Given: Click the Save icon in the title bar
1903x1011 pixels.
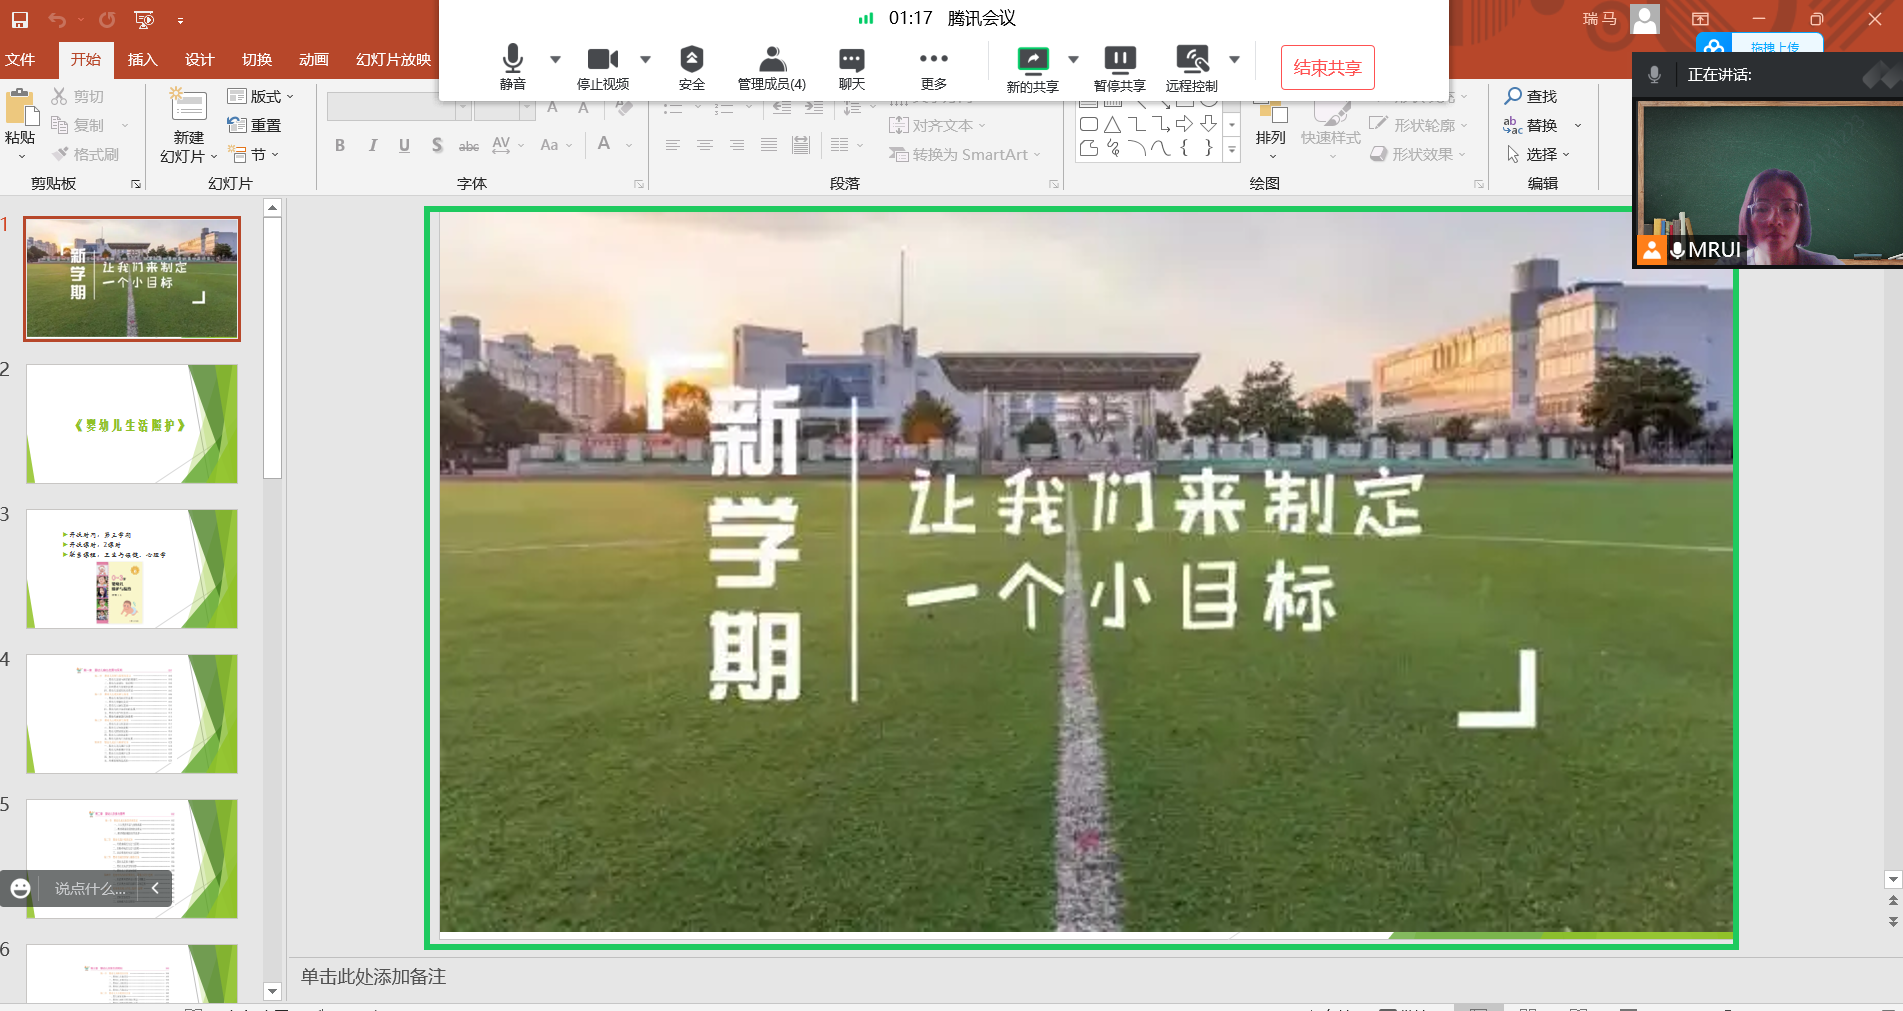Looking at the screenshot, I should (x=19, y=19).
